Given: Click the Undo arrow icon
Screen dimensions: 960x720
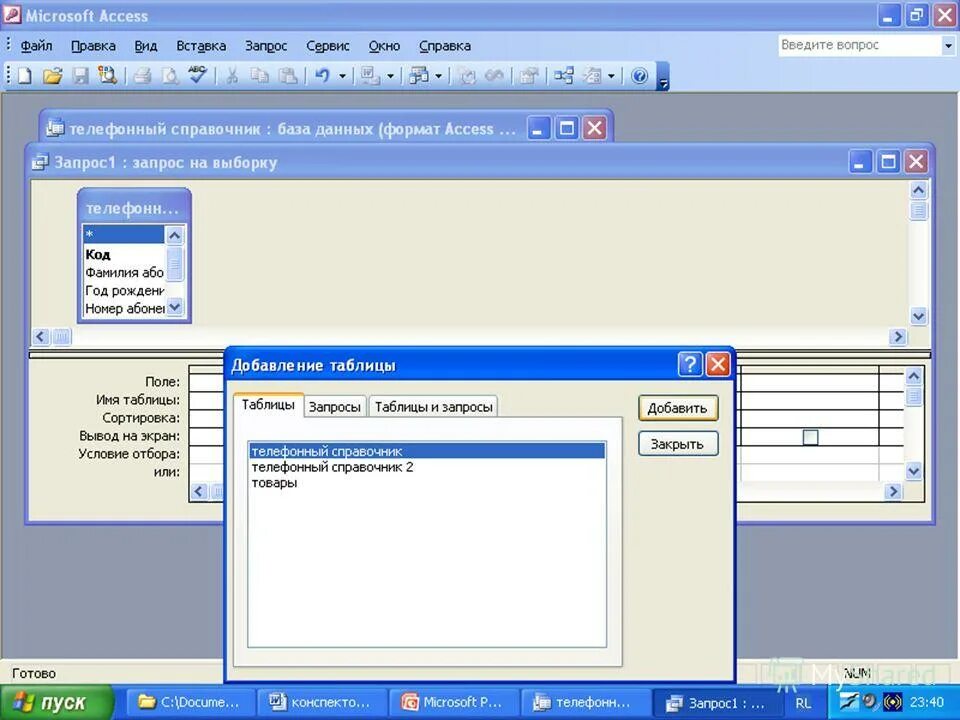Looking at the screenshot, I should click(322, 76).
